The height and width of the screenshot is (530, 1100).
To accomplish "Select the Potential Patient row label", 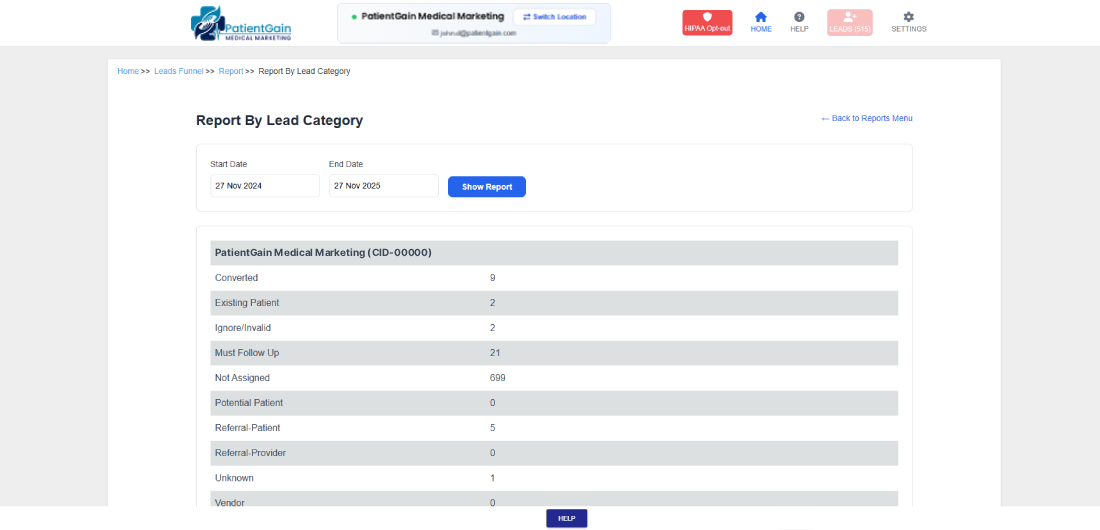I will 248,403.
